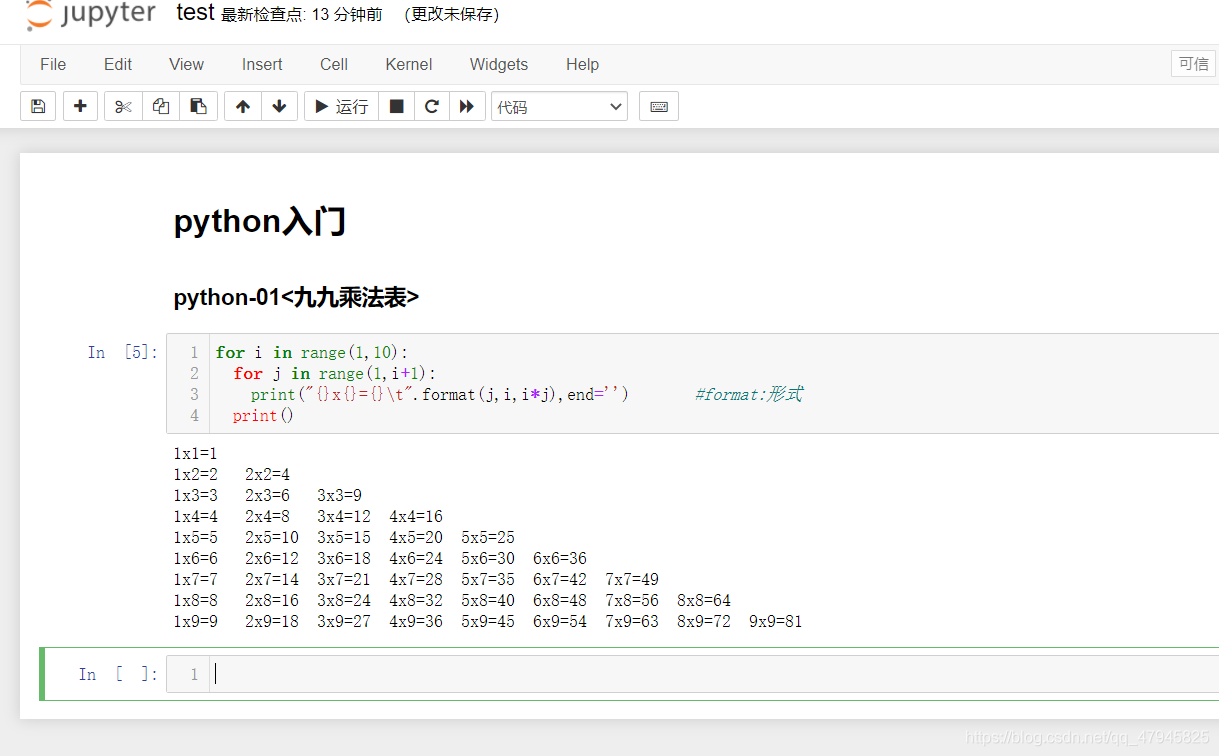Paste cells below icon
The height and width of the screenshot is (756, 1219).
click(x=198, y=106)
